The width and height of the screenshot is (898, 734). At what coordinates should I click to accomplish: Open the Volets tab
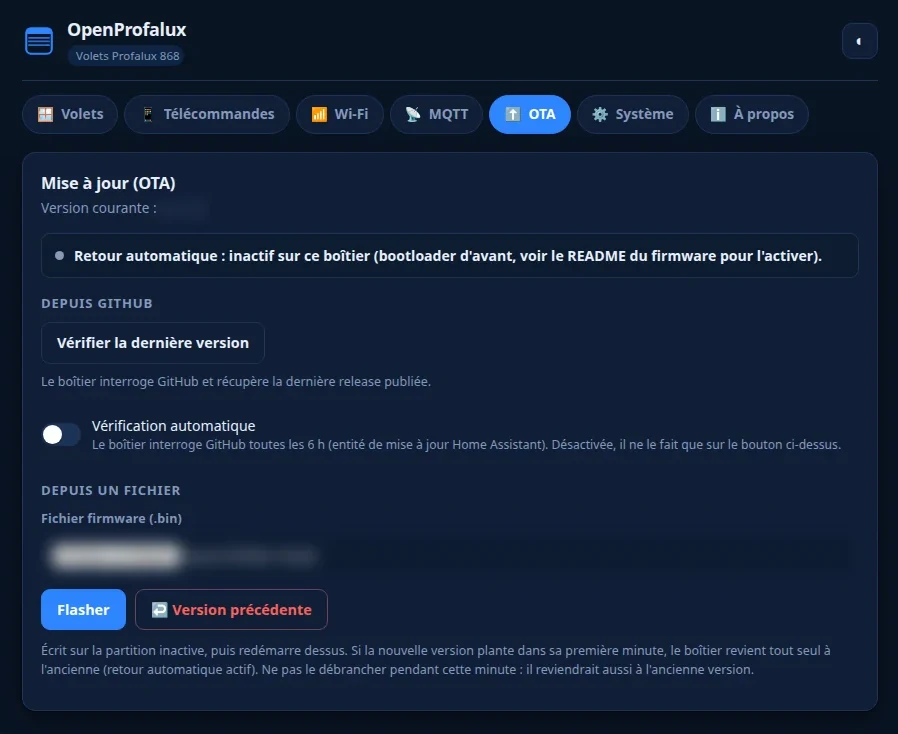70,114
